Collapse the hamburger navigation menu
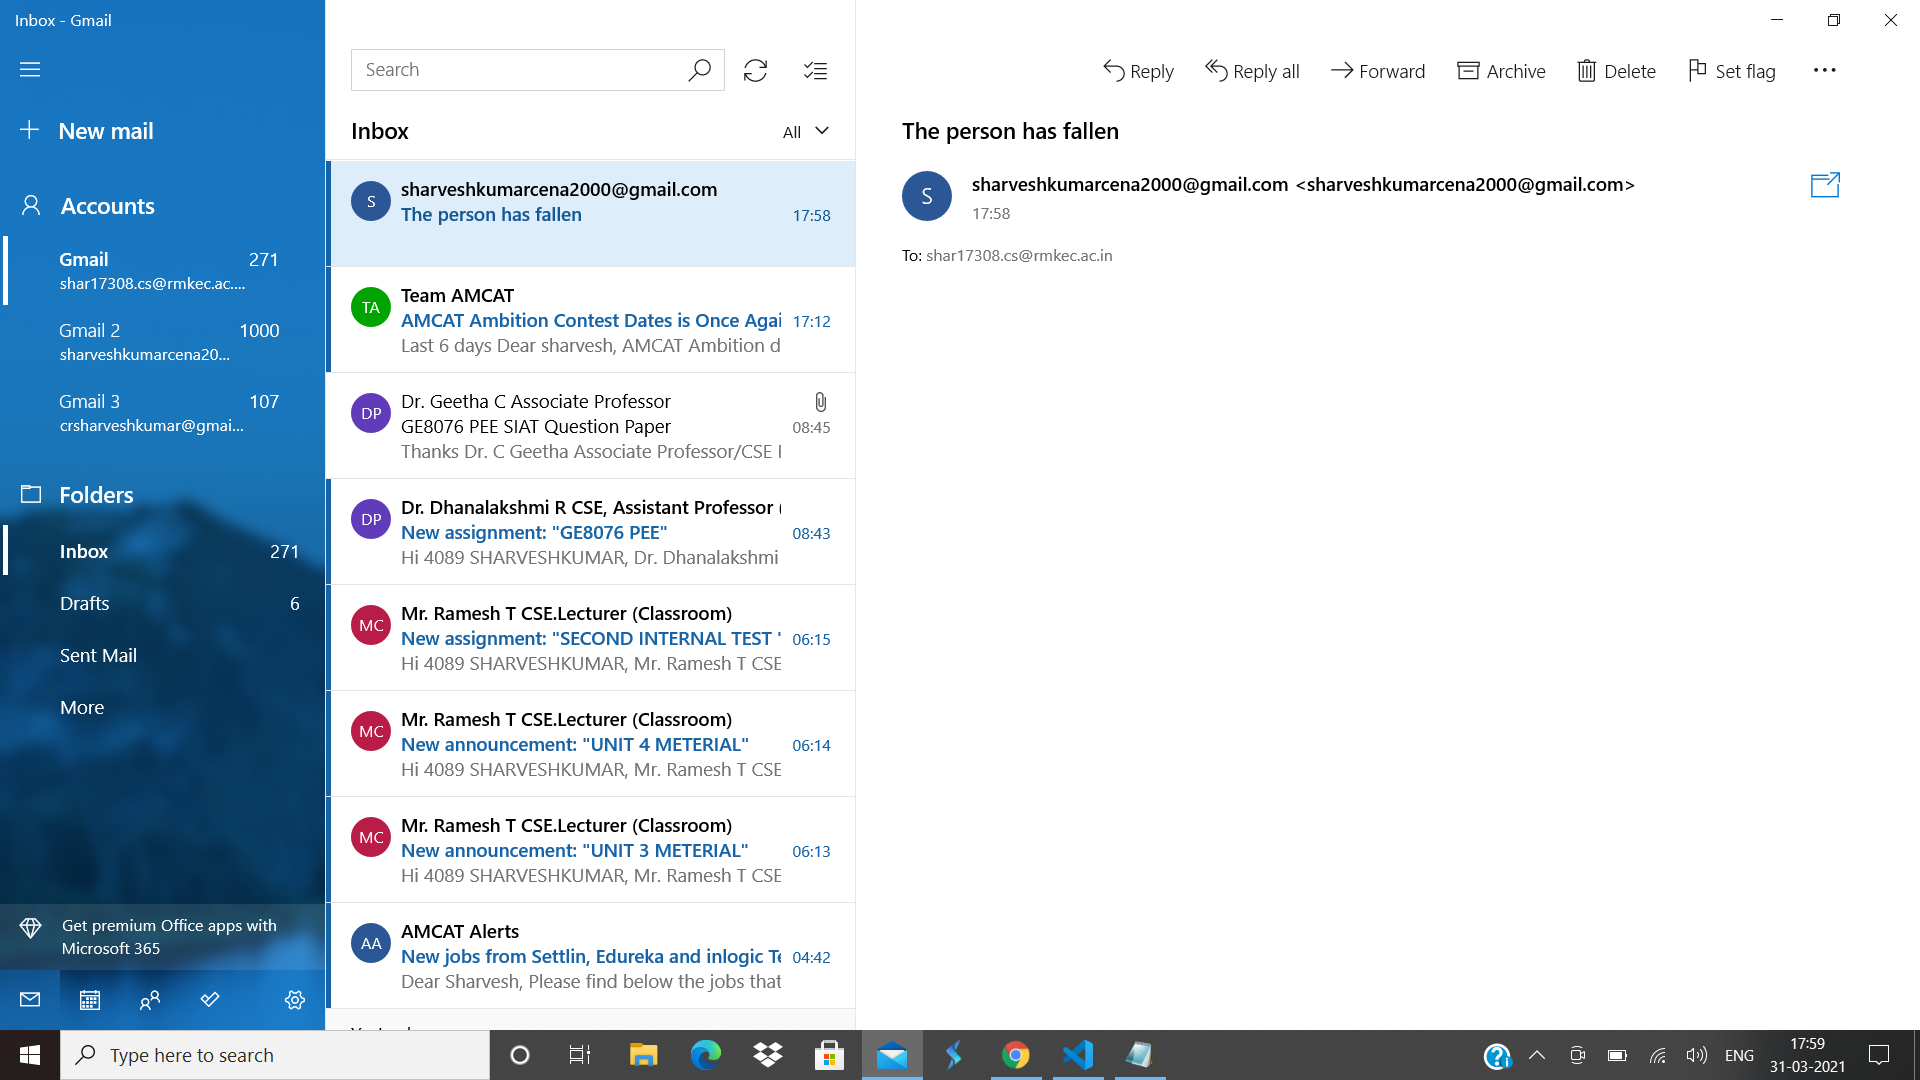Image resolution: width=1920 pixels, height=1080 pixels. pyautogui.click(x=30, y=69)
